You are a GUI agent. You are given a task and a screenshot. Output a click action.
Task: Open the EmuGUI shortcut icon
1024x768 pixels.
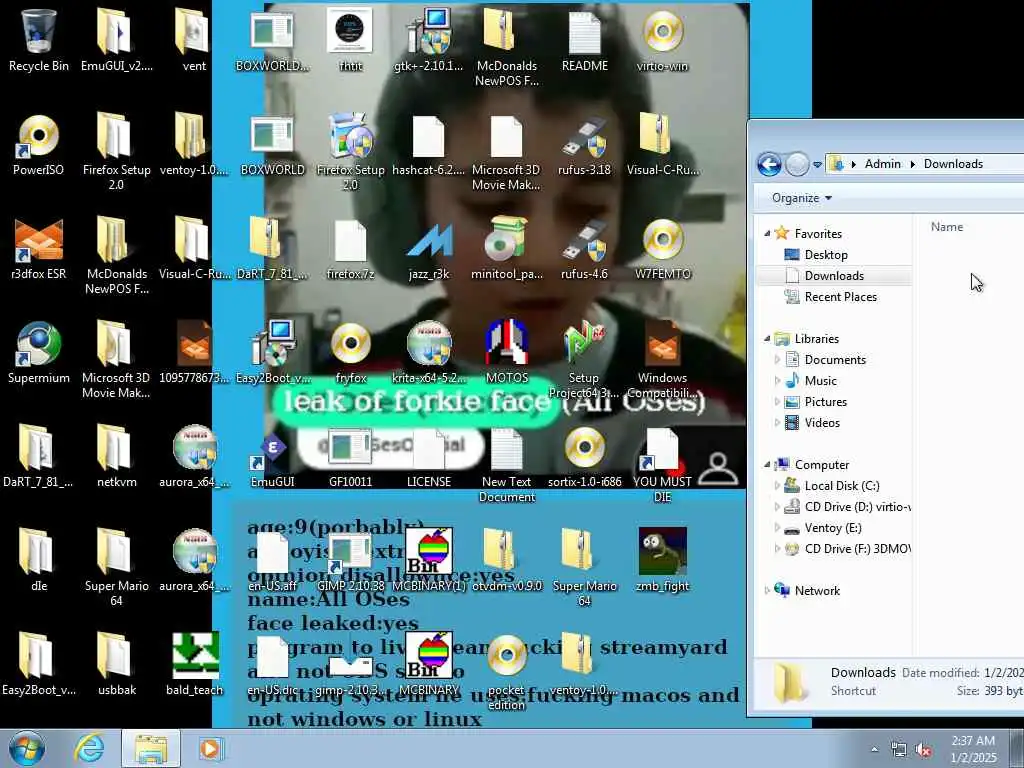(272, 456)
